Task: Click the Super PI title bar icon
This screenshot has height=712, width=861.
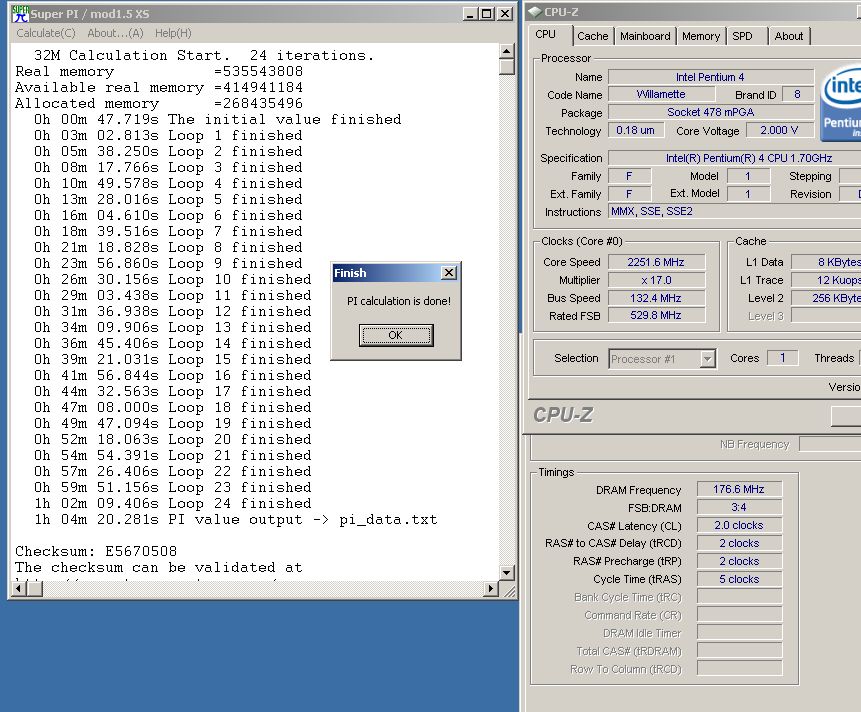Action: coord(20,14)
